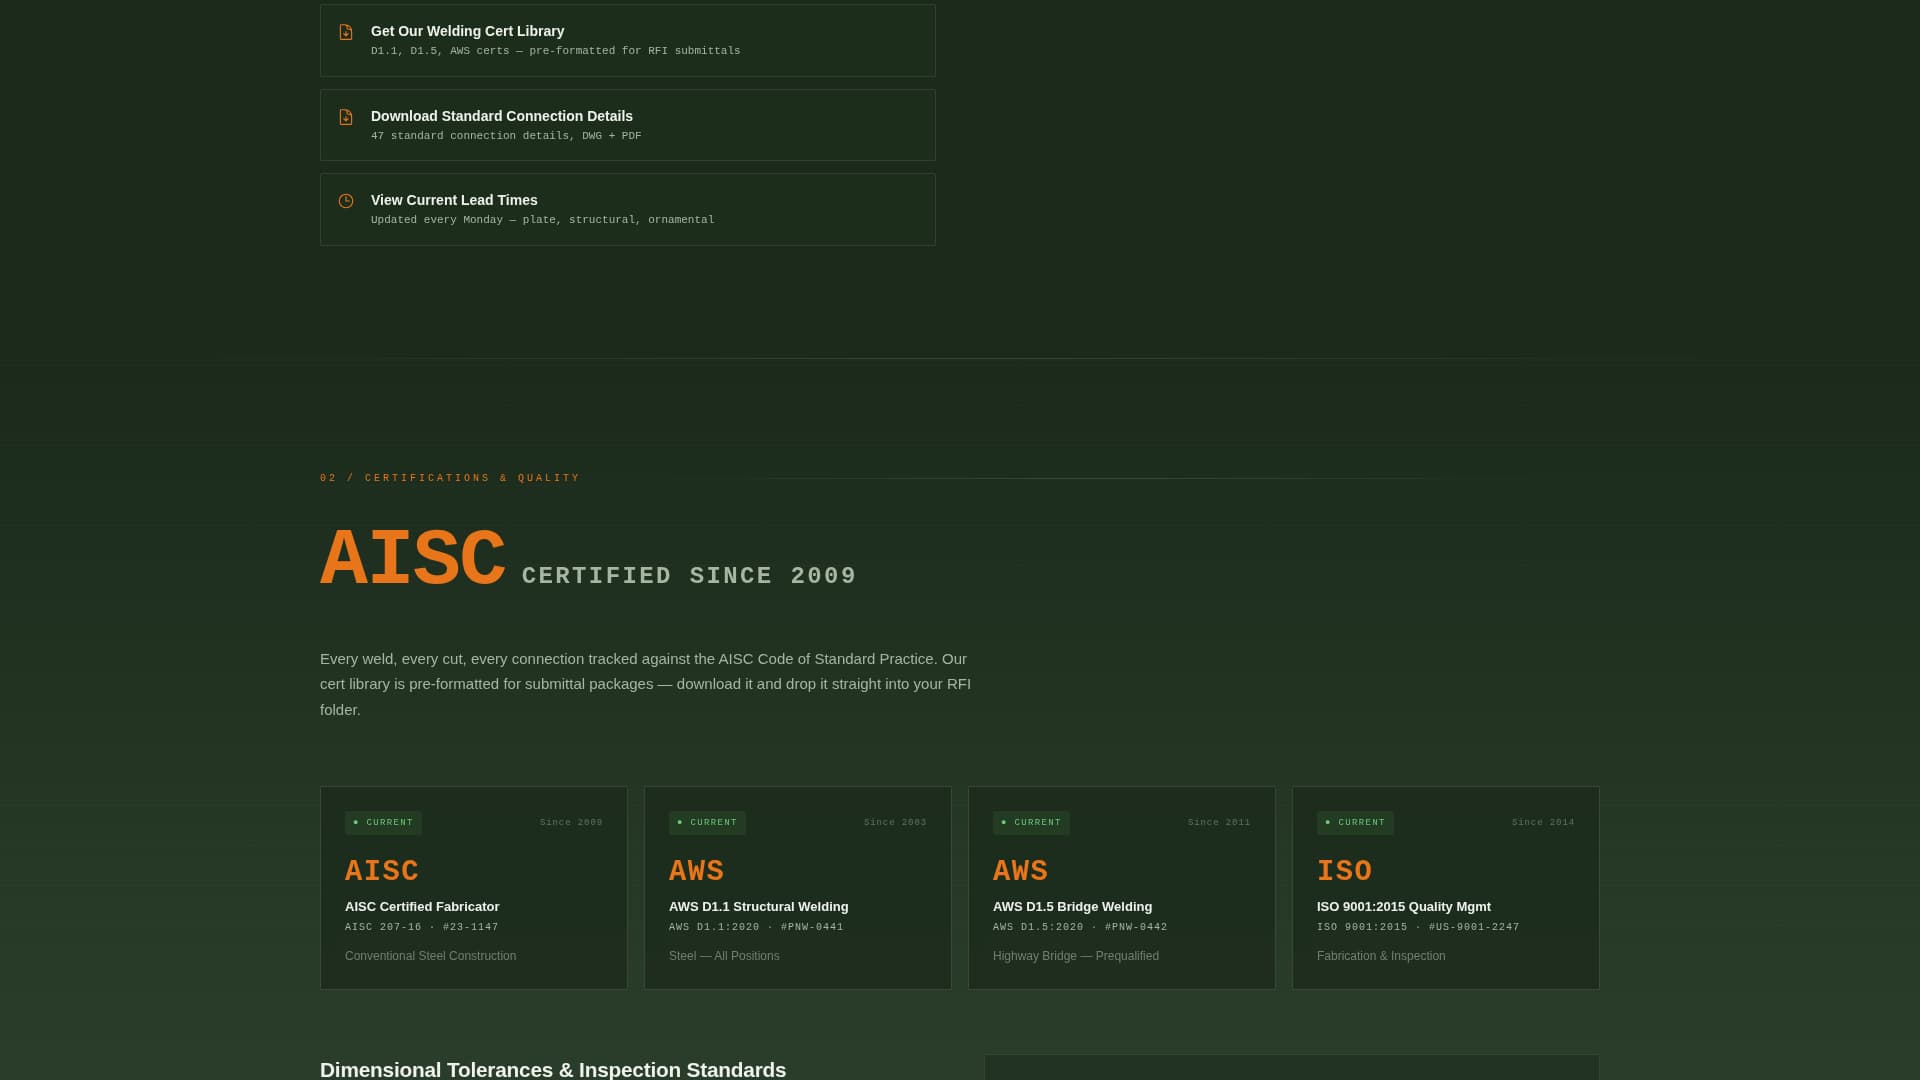Click the Since 2014 timestamp on the ISO card

[x=1541, y=822]
